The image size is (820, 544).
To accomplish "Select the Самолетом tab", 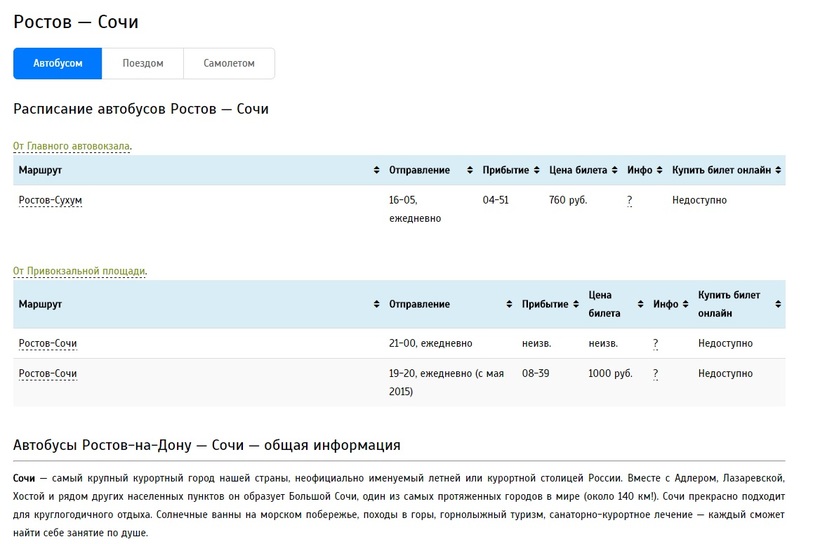I will coord(229,63).
